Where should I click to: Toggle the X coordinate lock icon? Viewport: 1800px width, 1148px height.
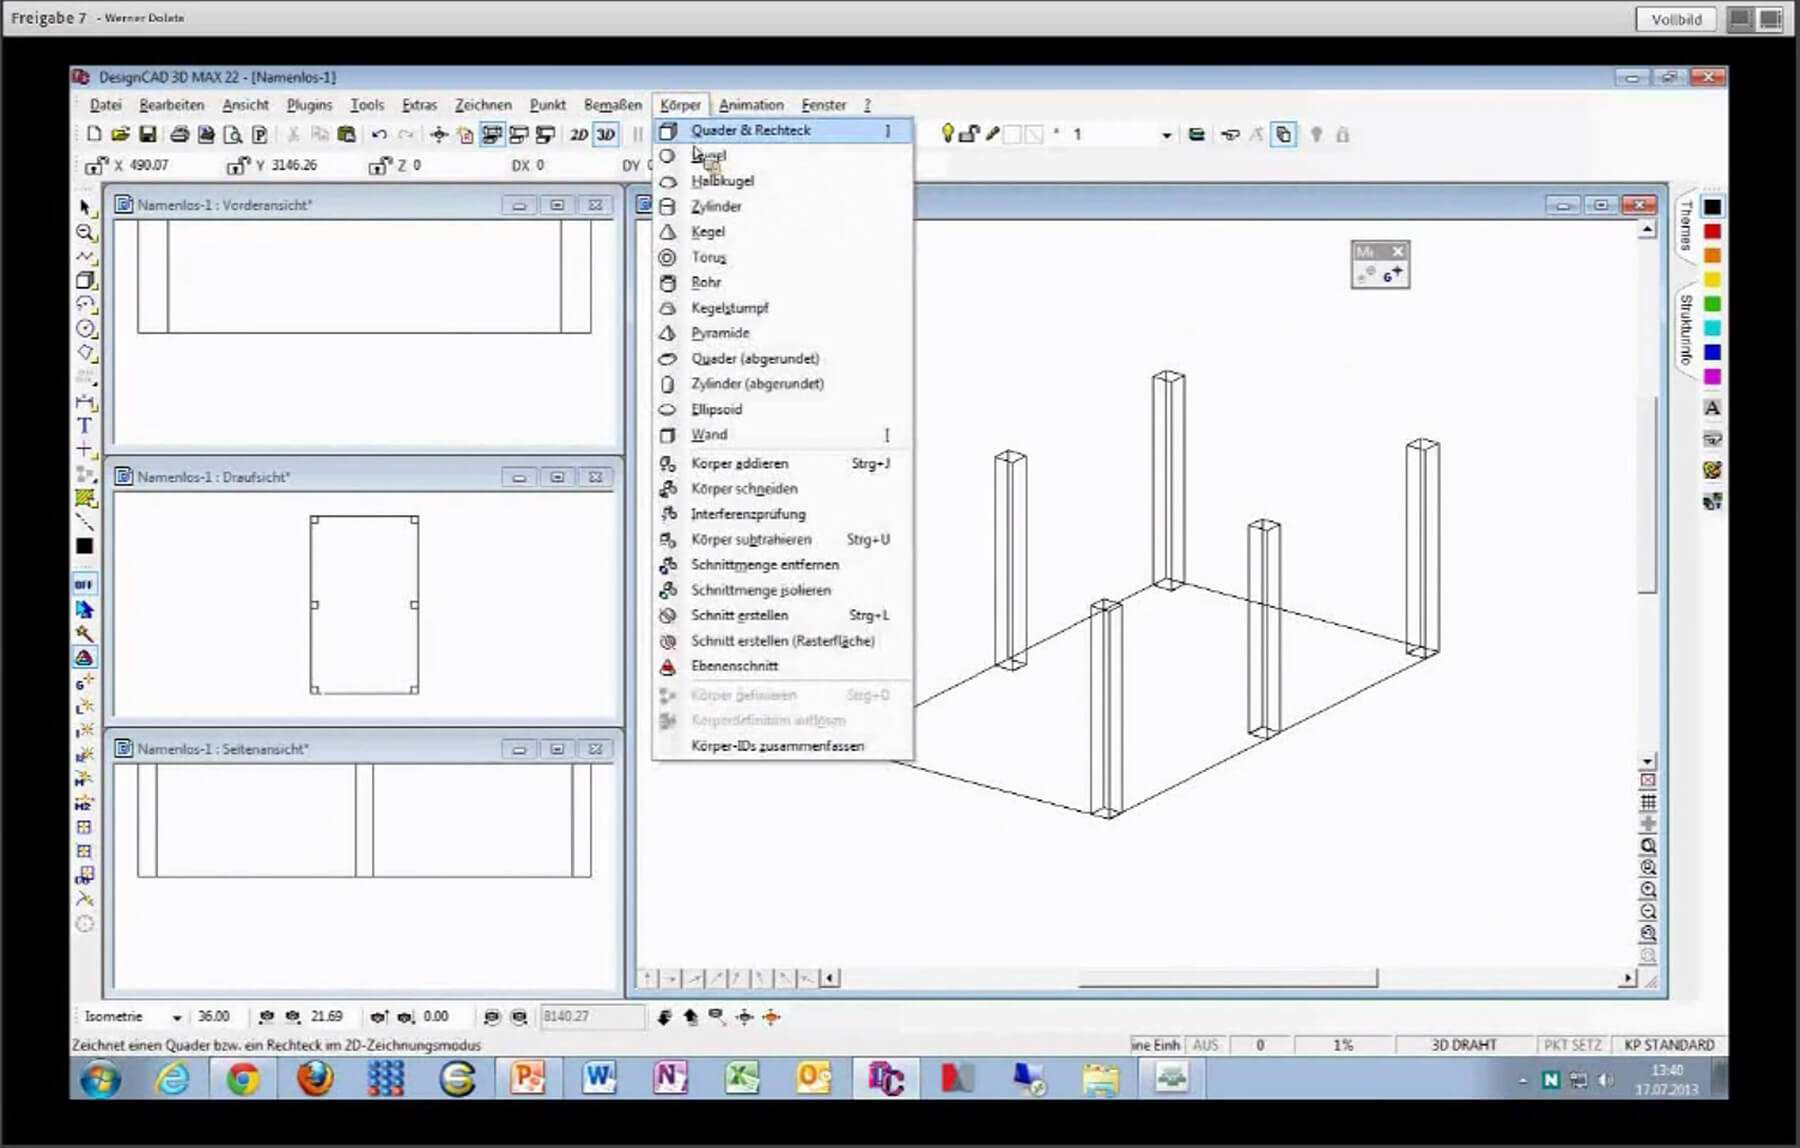[x=95, y=165]
